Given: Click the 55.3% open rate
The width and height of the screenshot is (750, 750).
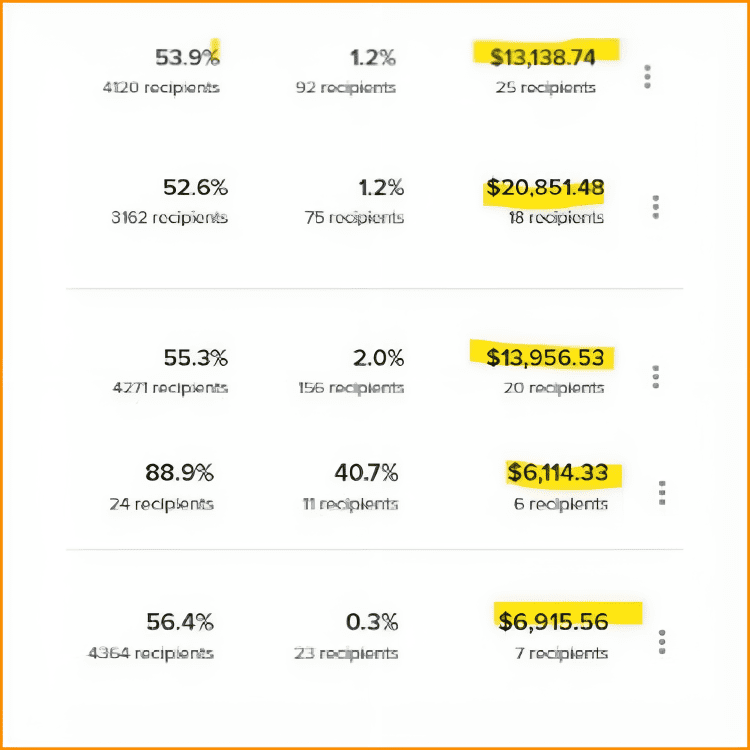Looking at the screenshot, I should coord(195,357).
